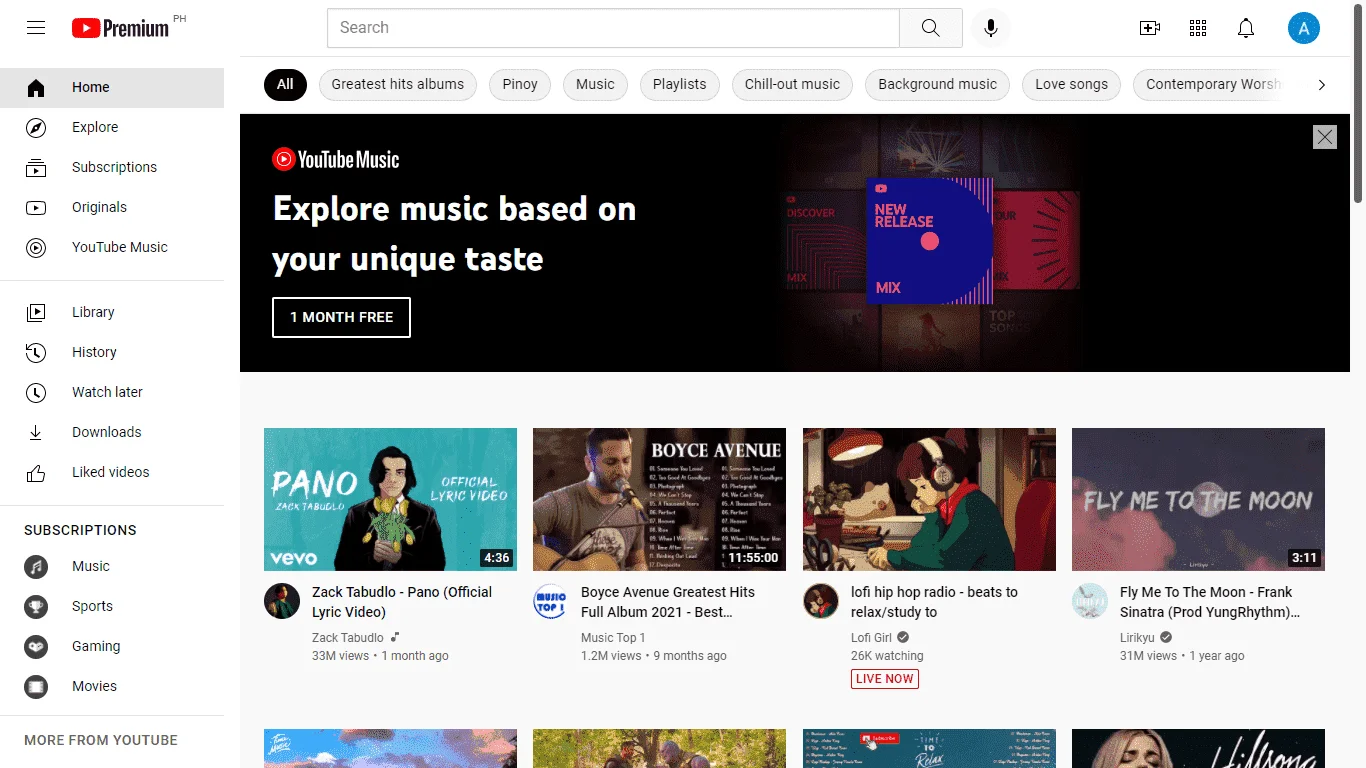
Task: Open the Create video camera icon
Action: pos(1150,28)
